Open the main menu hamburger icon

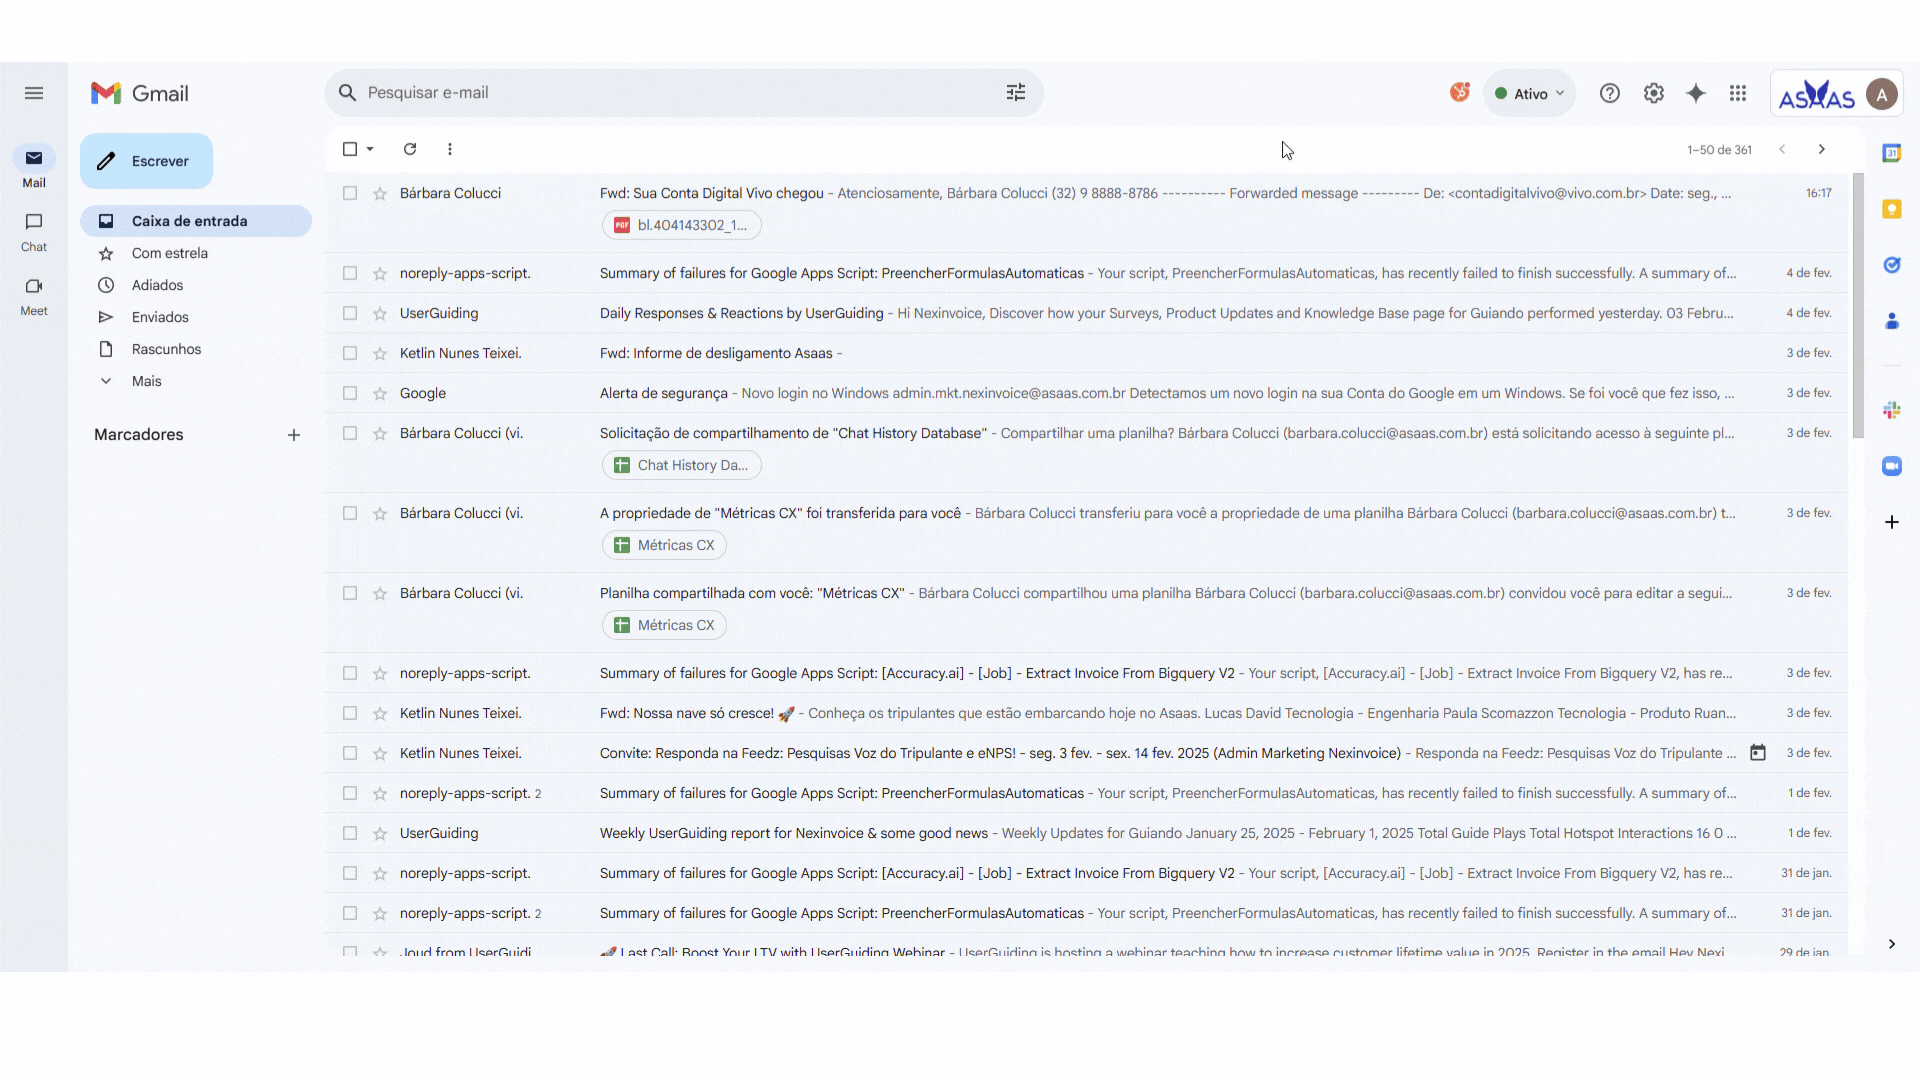[x=34, y=93]
